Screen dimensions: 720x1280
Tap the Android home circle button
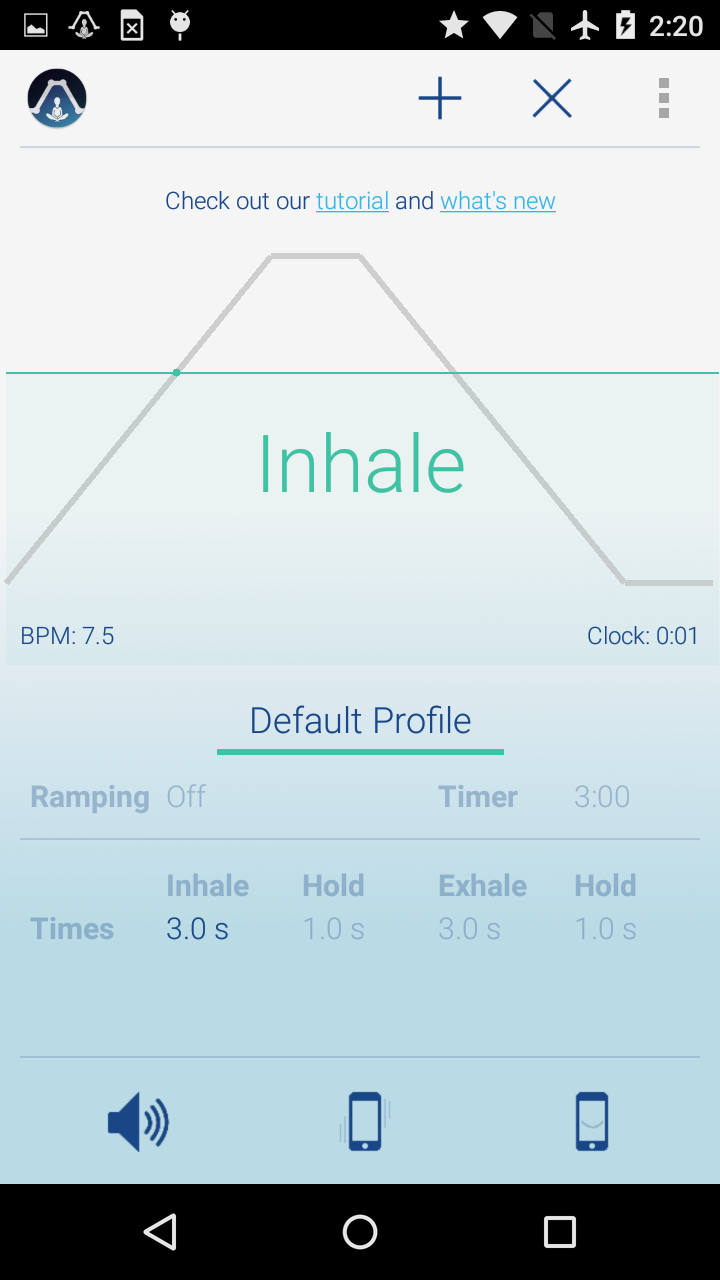pos(360,1232)
